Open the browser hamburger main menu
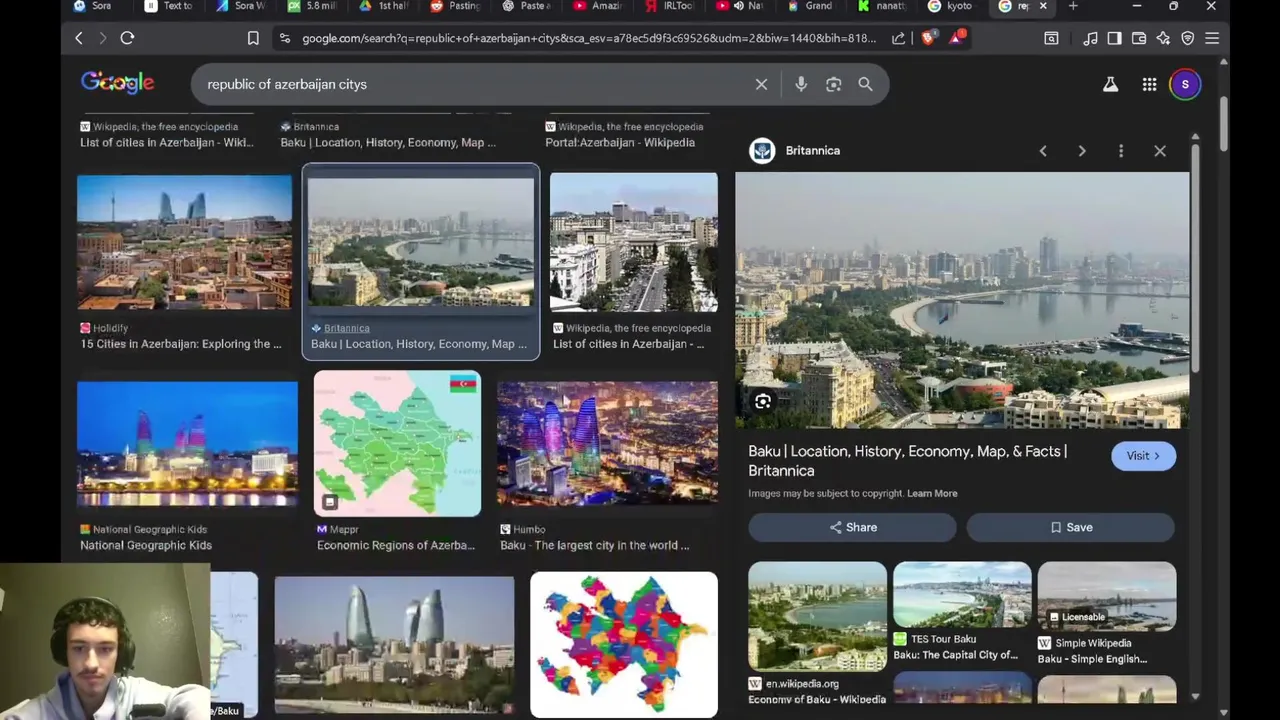The image size is (1280, 720). click(x=1212, y=38)
